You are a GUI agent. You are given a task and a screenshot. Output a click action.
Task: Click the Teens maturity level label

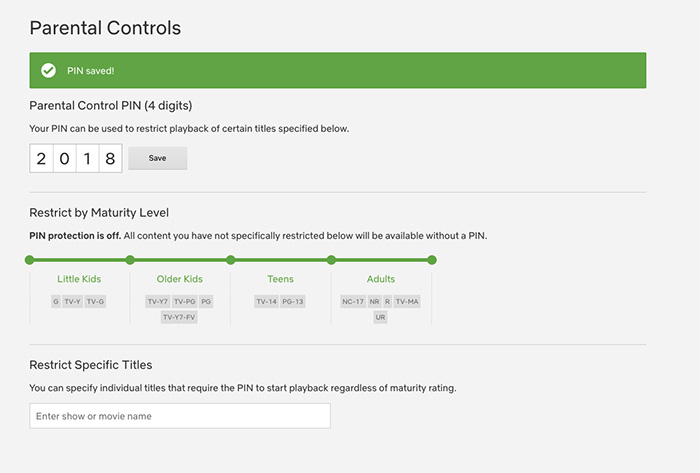point(280,279)
